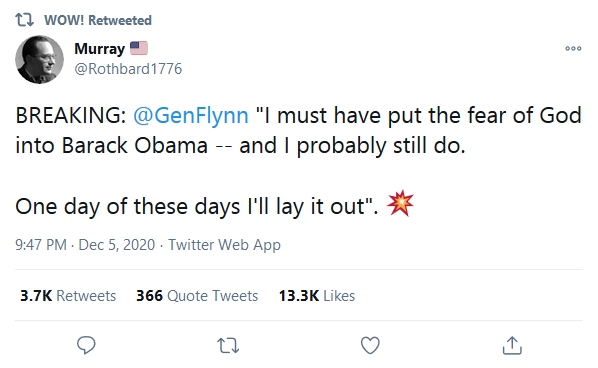Viewport: 598px width, 368px height.
Task: Open Murray's profile picture
Action: coord(39,59)
